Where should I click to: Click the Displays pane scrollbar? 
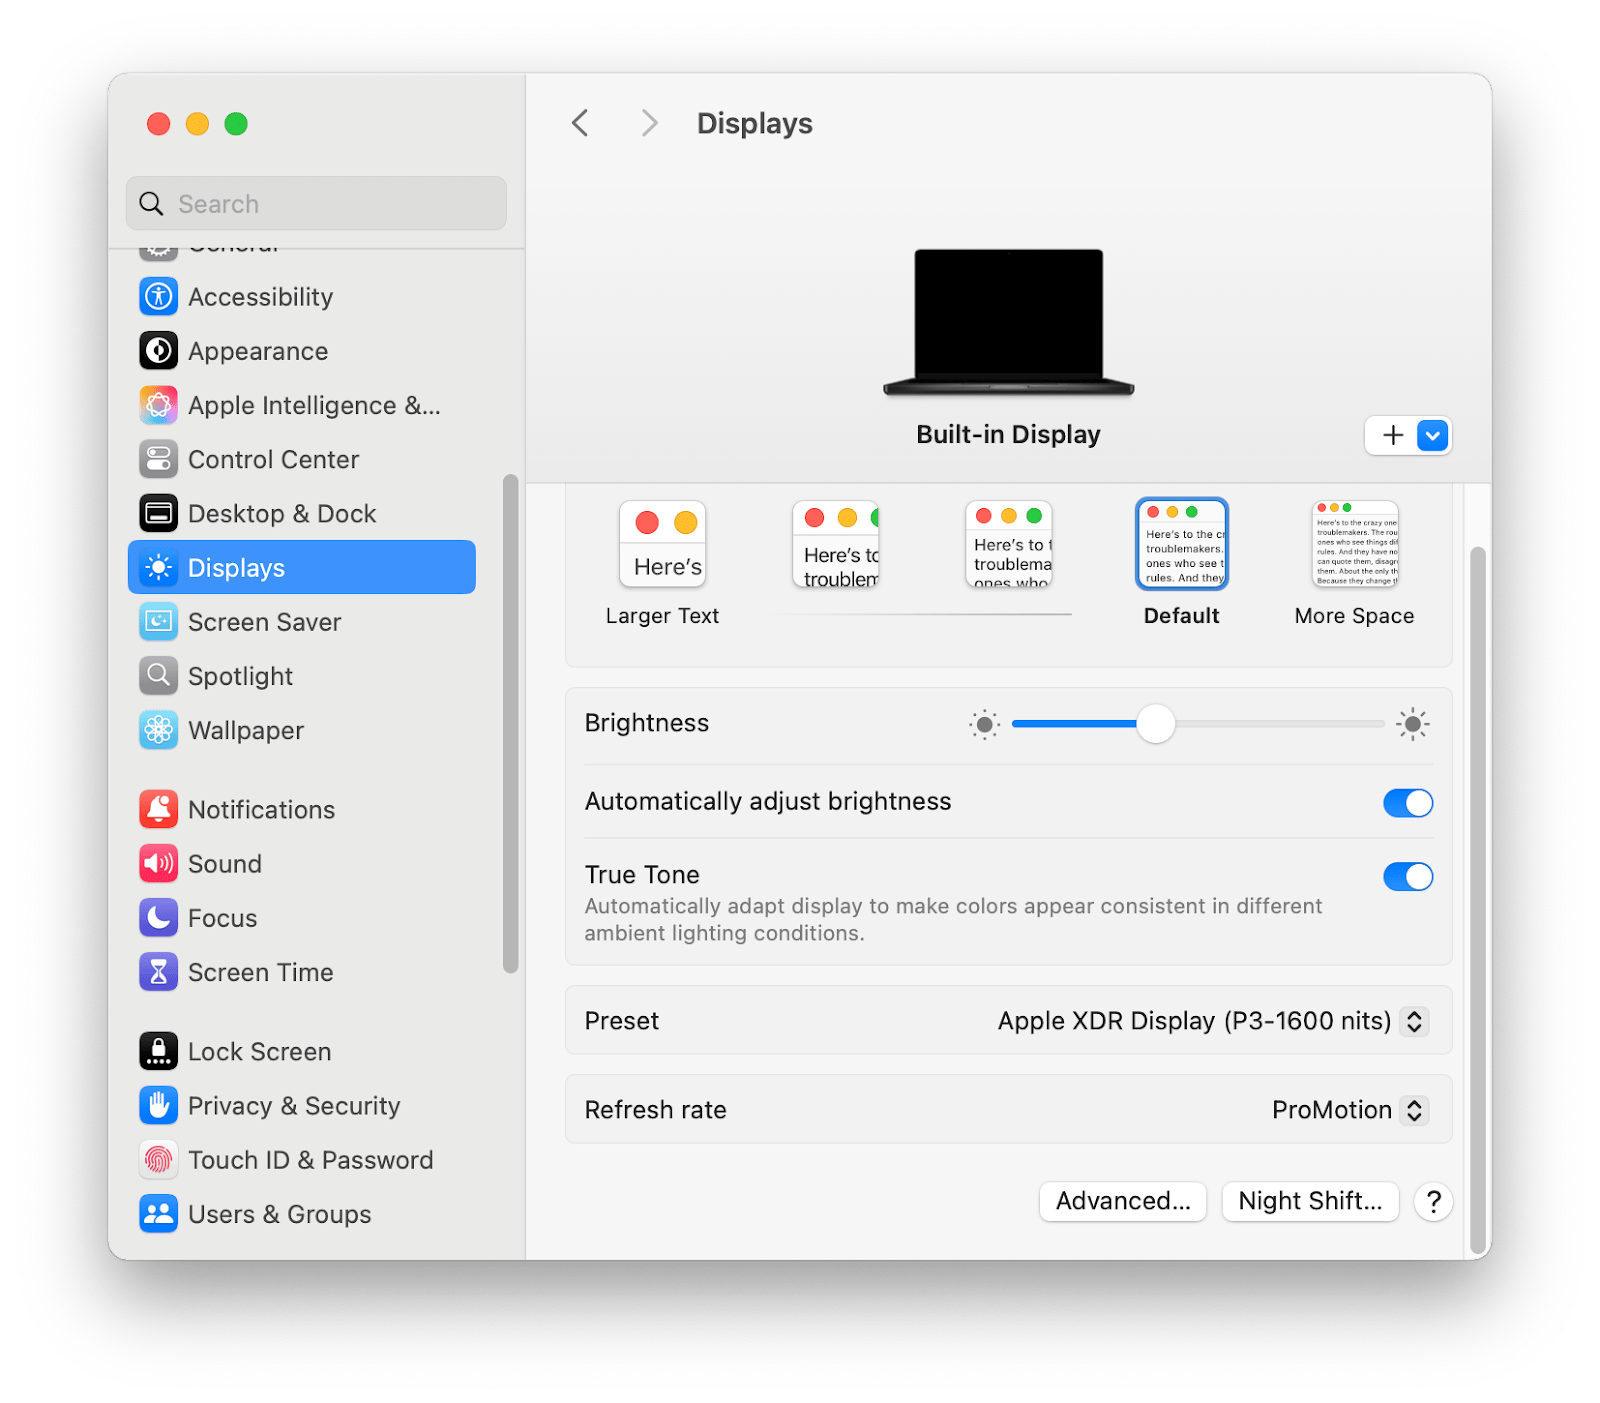[x=1478, y=900]
